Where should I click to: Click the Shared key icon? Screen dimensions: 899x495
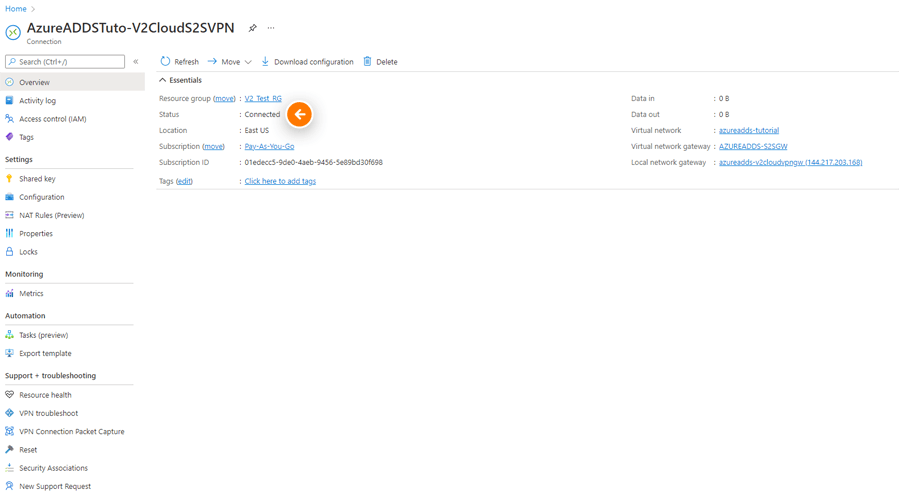9,178
